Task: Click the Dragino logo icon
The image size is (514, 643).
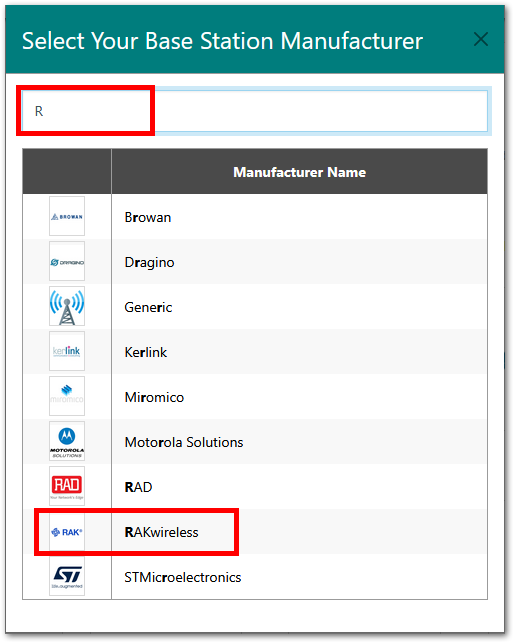Action: 67,261
